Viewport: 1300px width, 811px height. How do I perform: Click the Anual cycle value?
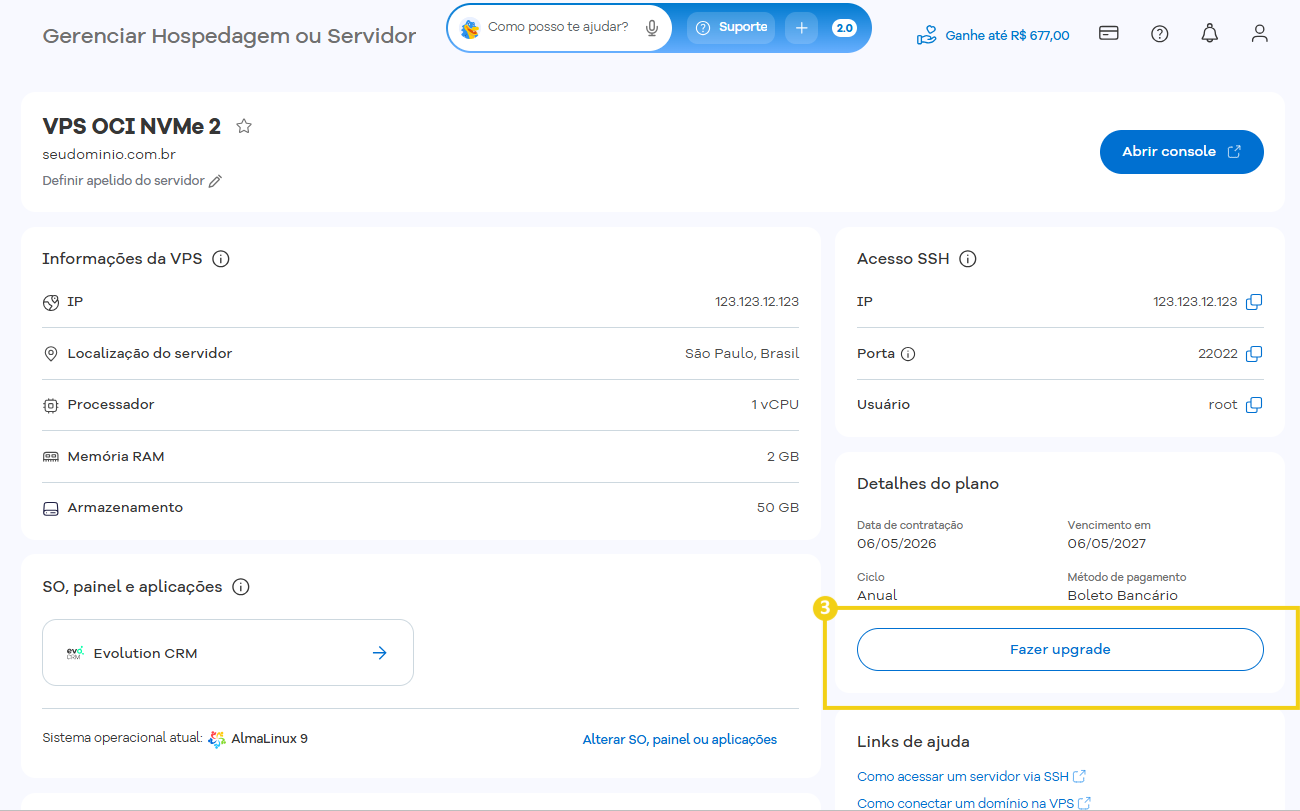[x=877, y=596]
